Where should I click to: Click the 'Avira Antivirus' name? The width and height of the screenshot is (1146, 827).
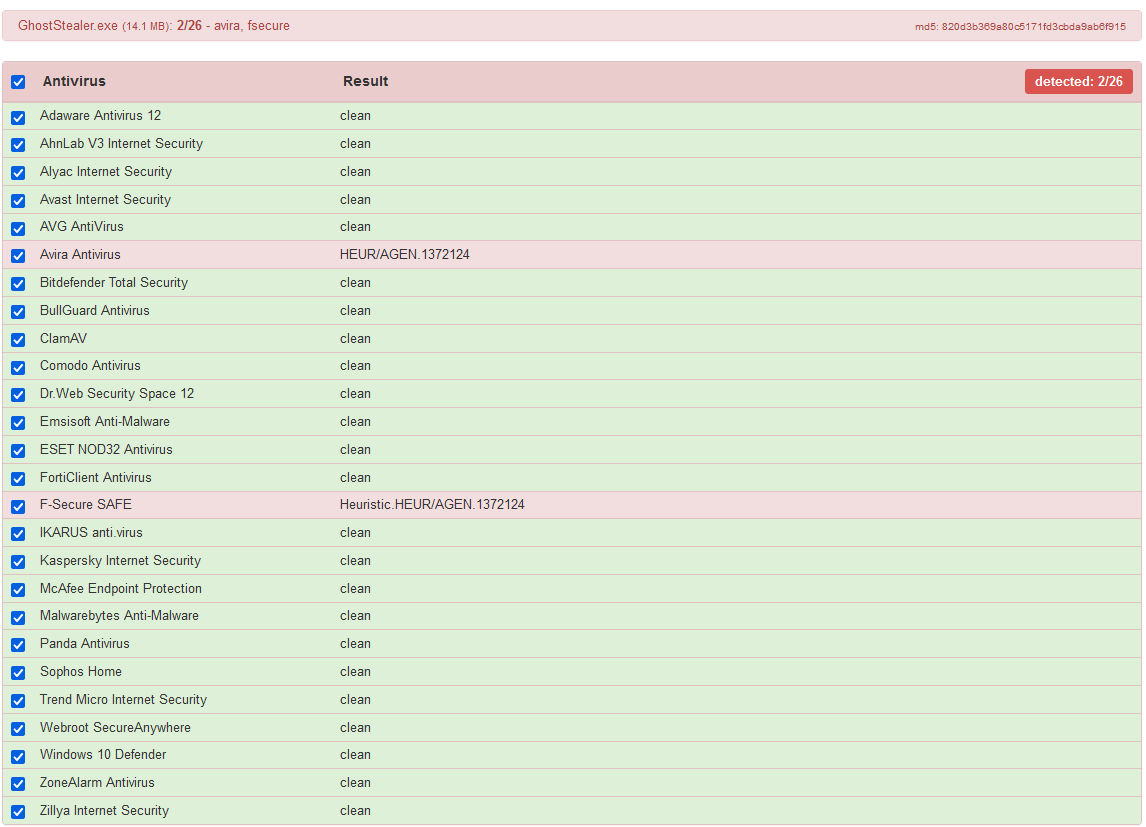80,254
